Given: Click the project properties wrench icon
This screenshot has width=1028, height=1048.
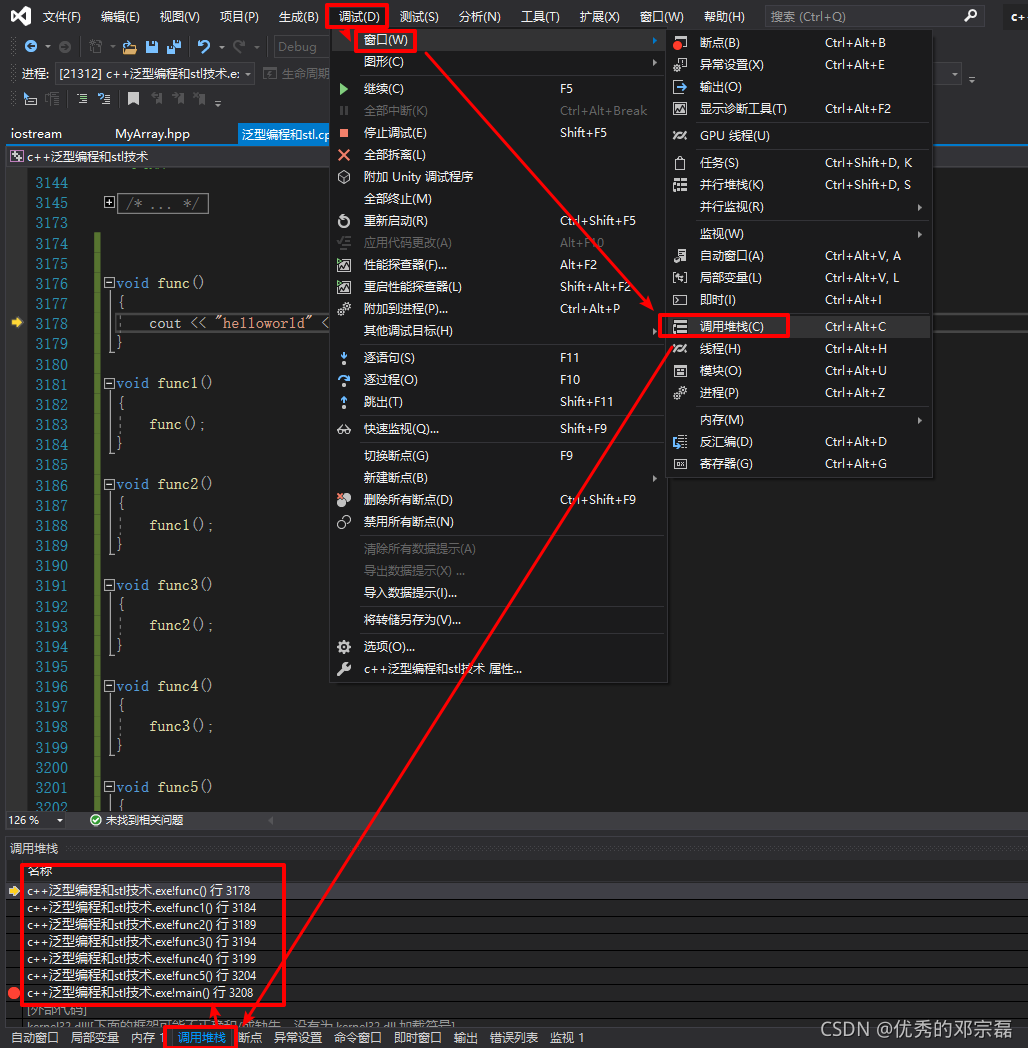Looking at the screenshot, I should pos(344,669).
